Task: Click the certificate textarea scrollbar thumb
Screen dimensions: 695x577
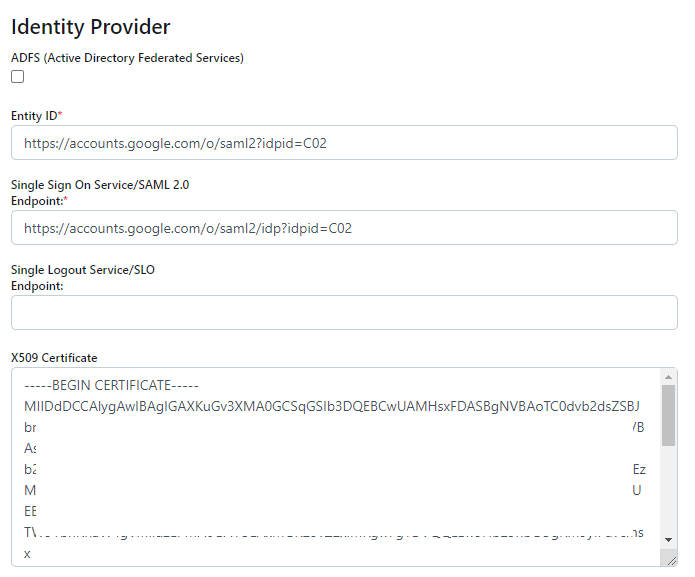Action: (x=668, y=415)
